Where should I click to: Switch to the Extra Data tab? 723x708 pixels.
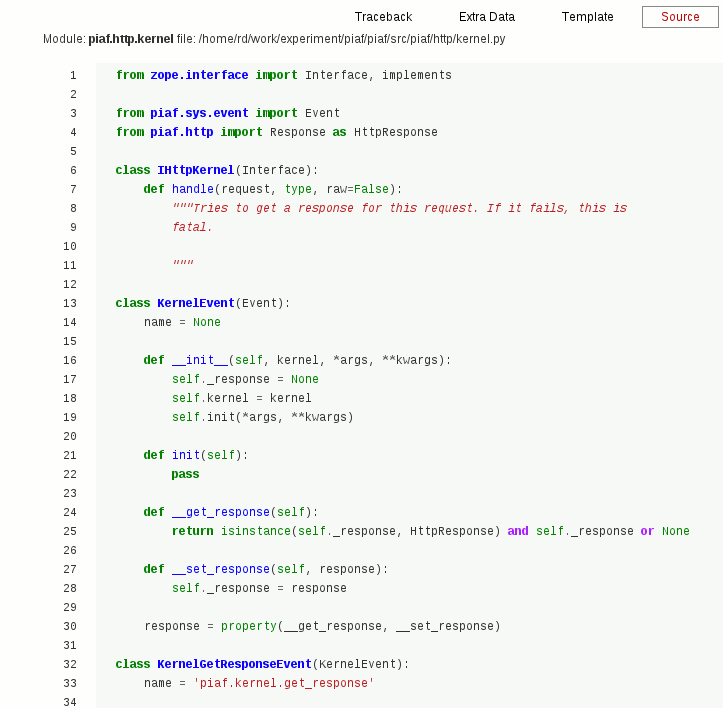pos(487,17)
